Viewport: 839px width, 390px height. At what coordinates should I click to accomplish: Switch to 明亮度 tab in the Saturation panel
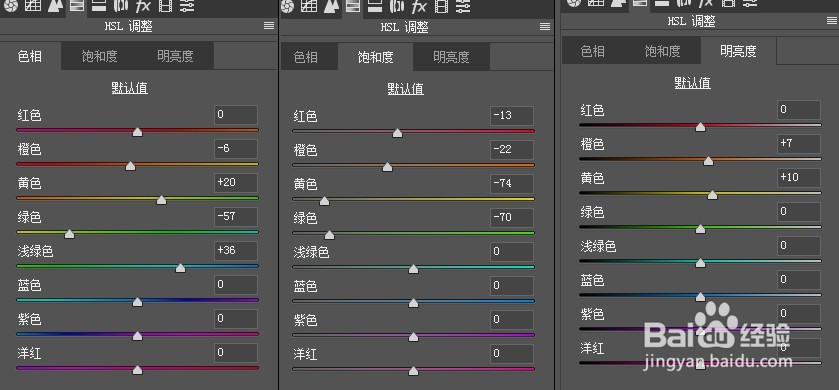tap(452, 57)
